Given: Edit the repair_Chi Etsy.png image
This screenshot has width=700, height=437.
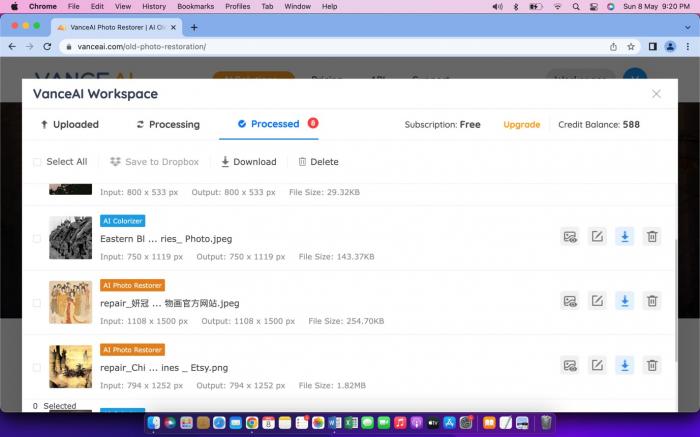Looking at the screenshot, I should [597, 366].
